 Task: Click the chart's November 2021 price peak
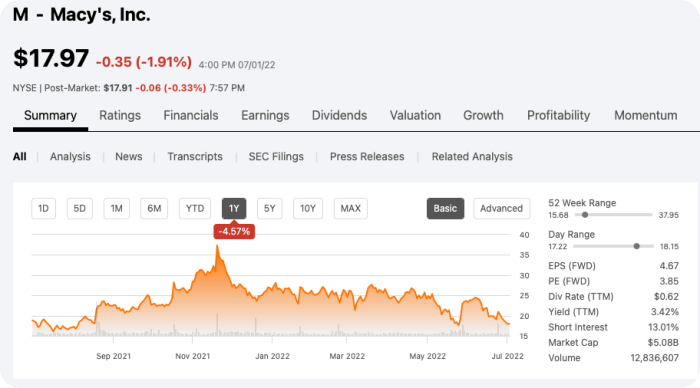(x=217, y=246)
